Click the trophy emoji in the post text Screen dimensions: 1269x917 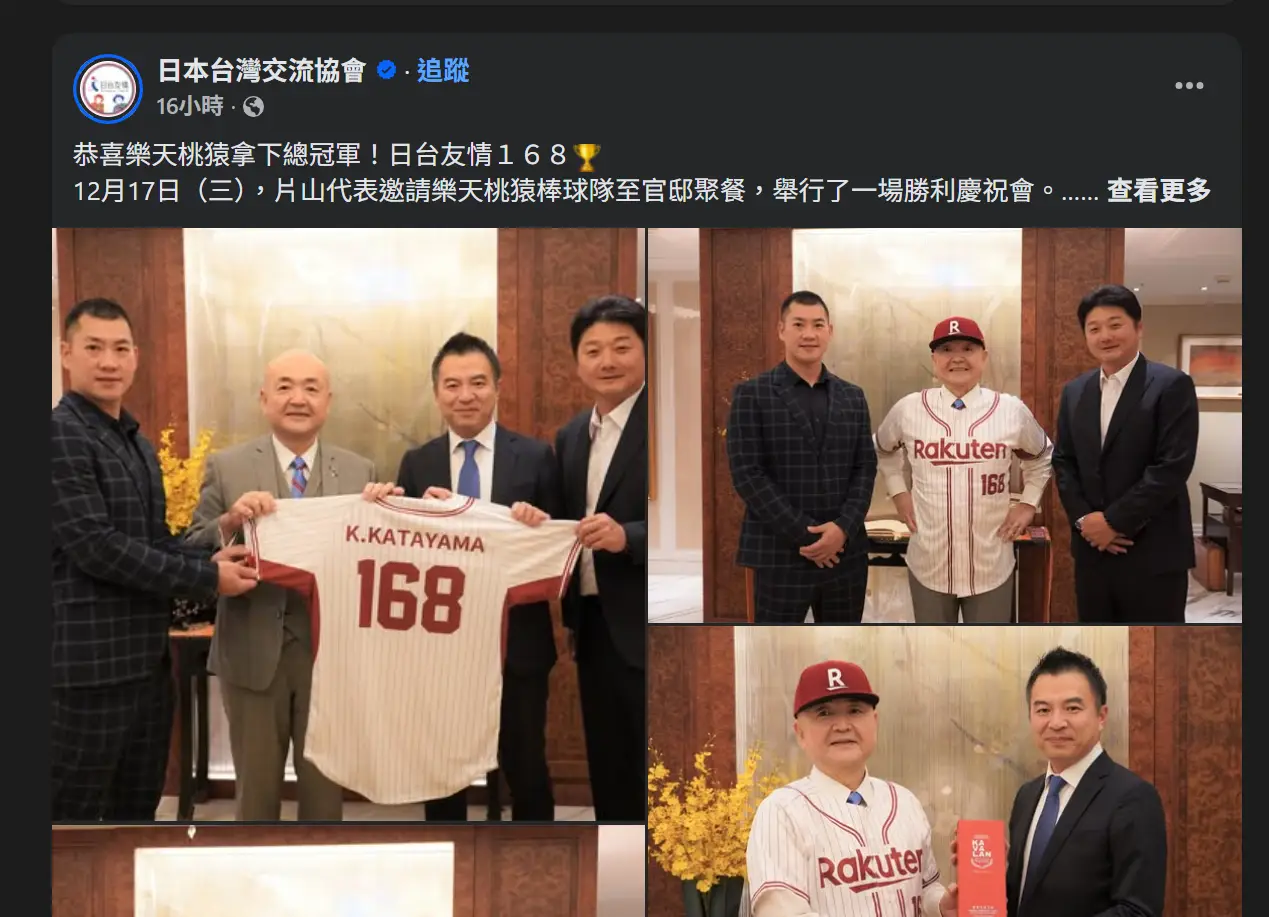(x=587, y=156)
